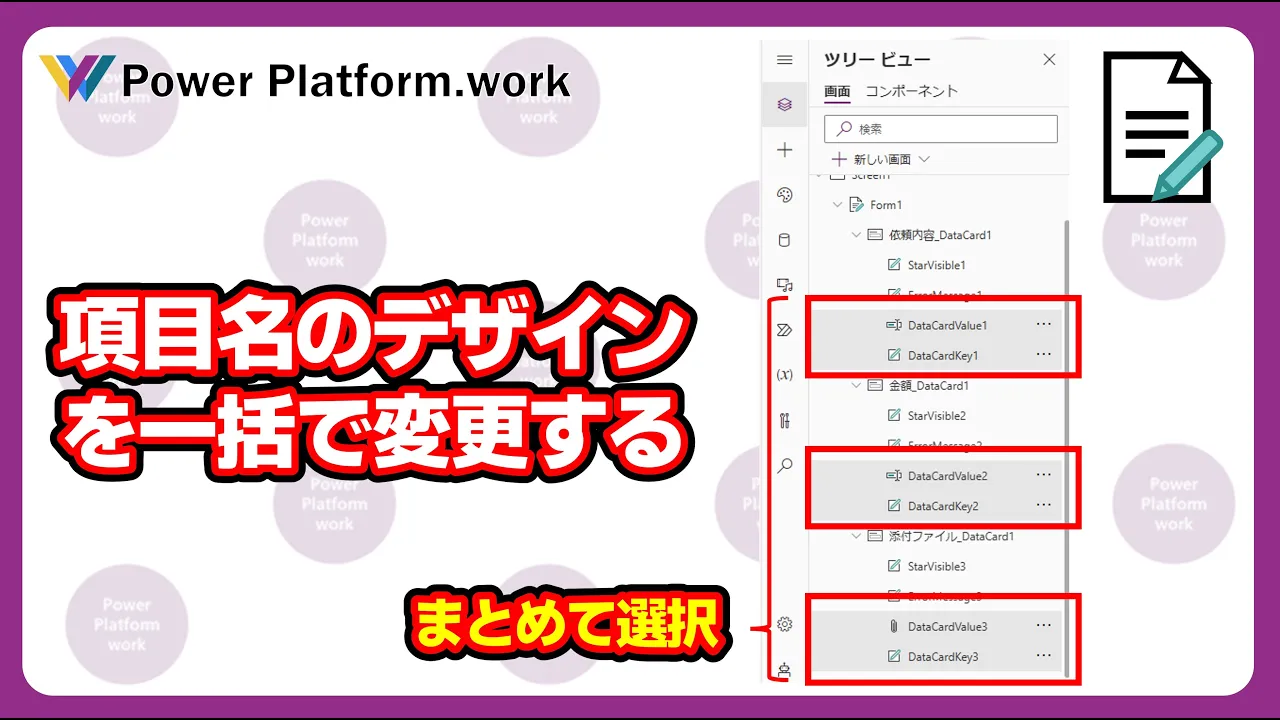Close the Tree view panel
The width and height of the screenshot is (1280, 720).
click(1049, 60)
